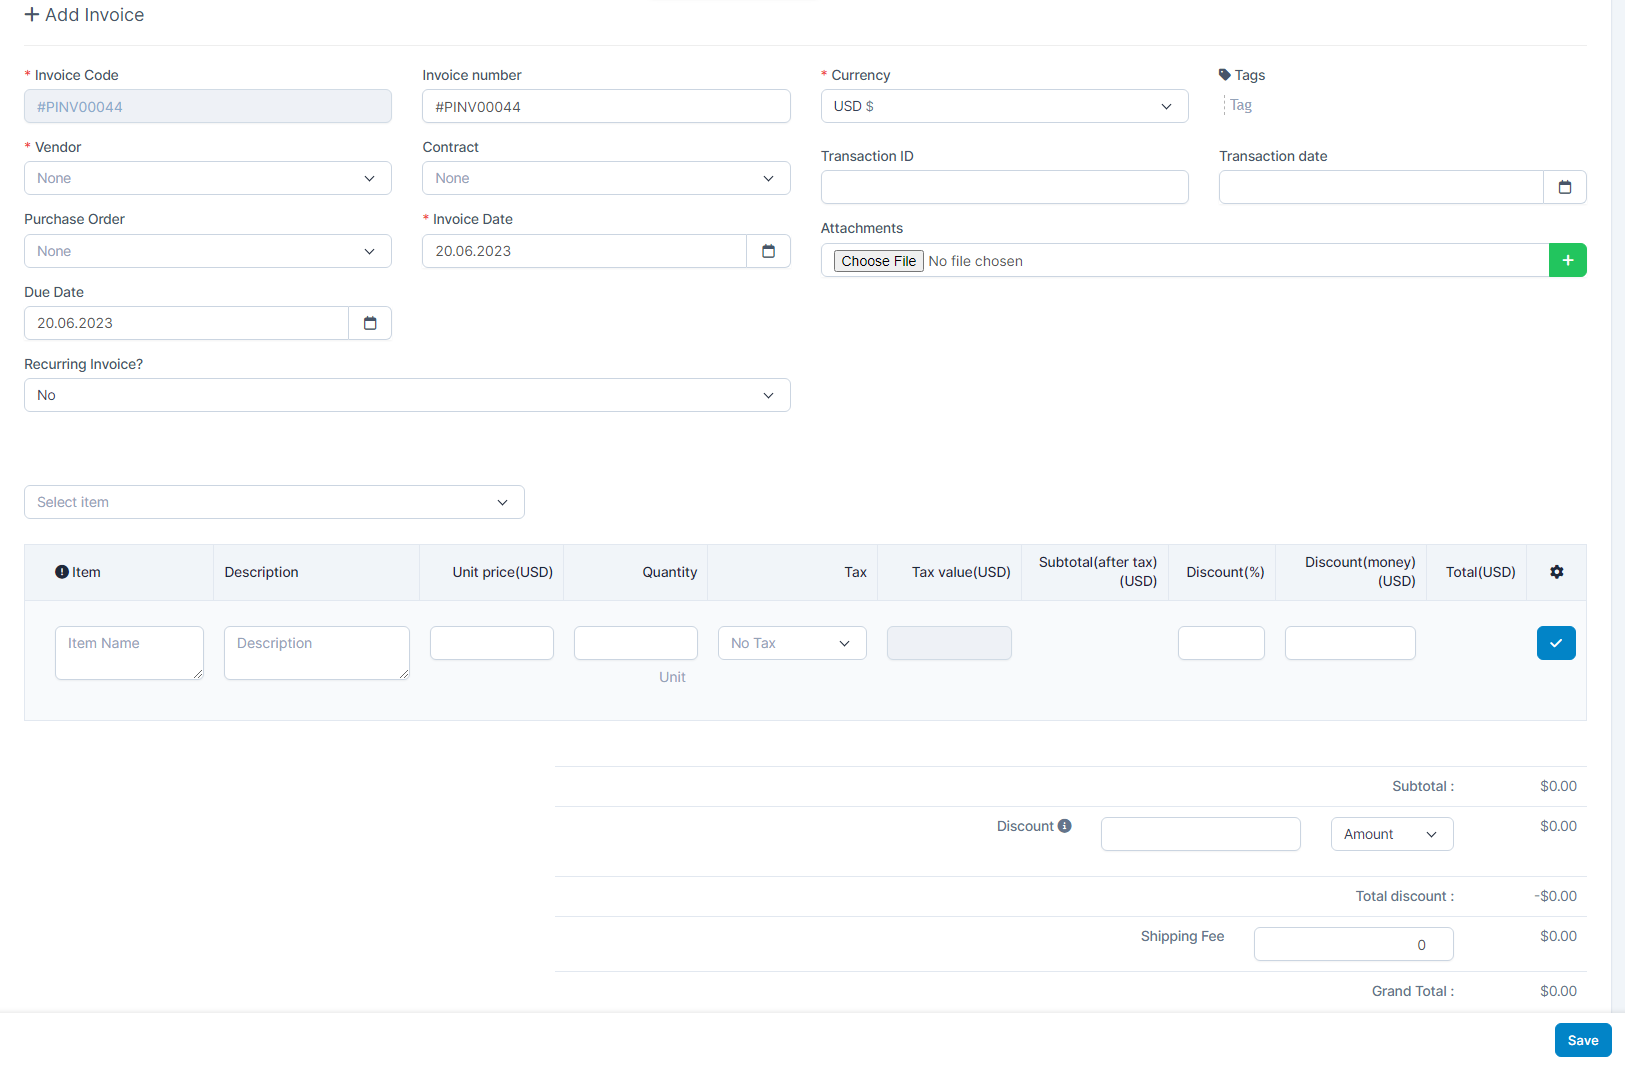Screen dimensions: 1625x1065
Task: Open the Due Date calendar picker
Action: click(370, 323)
